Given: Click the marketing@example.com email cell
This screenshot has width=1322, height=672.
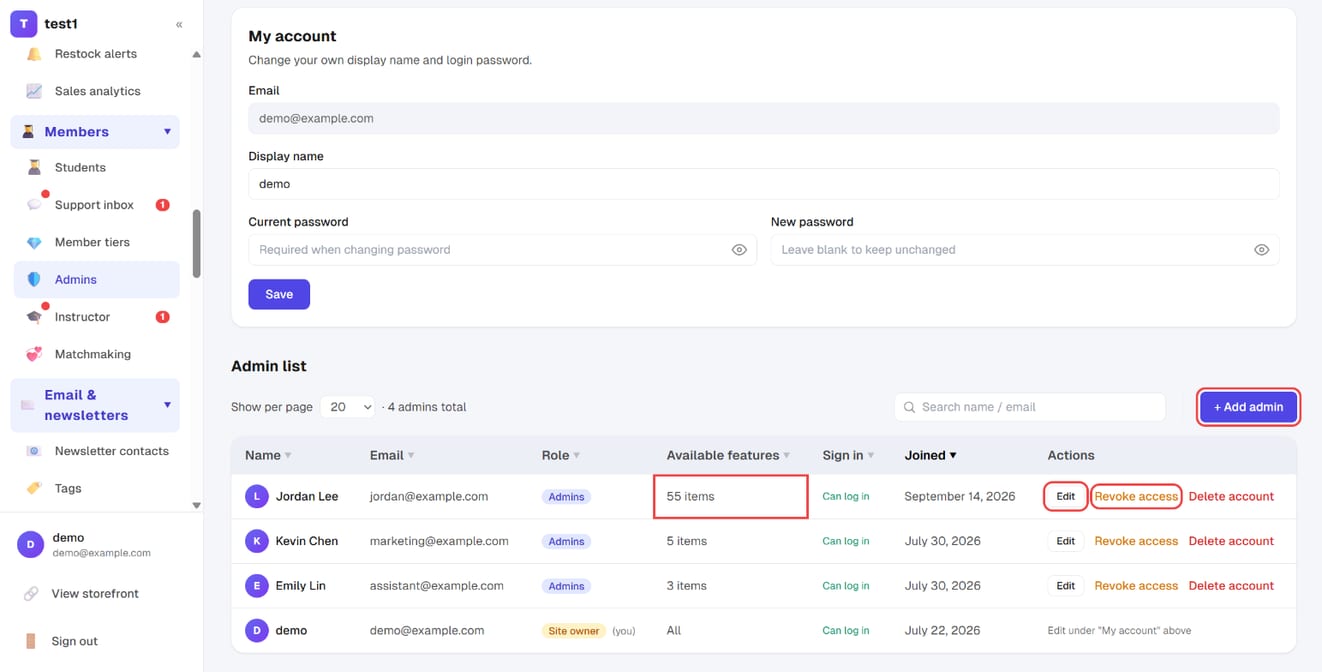Looking at the screenshot, I should click(x=439, y=541).
